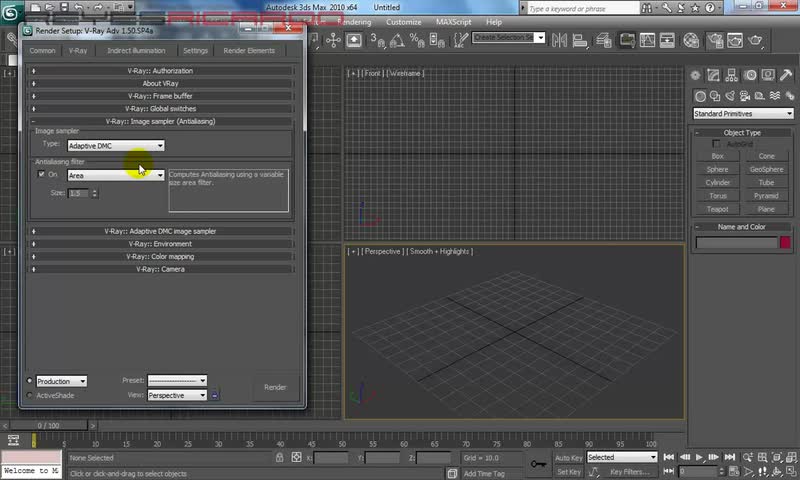Open the Standard Primitives dropdown

coord(743,114)
